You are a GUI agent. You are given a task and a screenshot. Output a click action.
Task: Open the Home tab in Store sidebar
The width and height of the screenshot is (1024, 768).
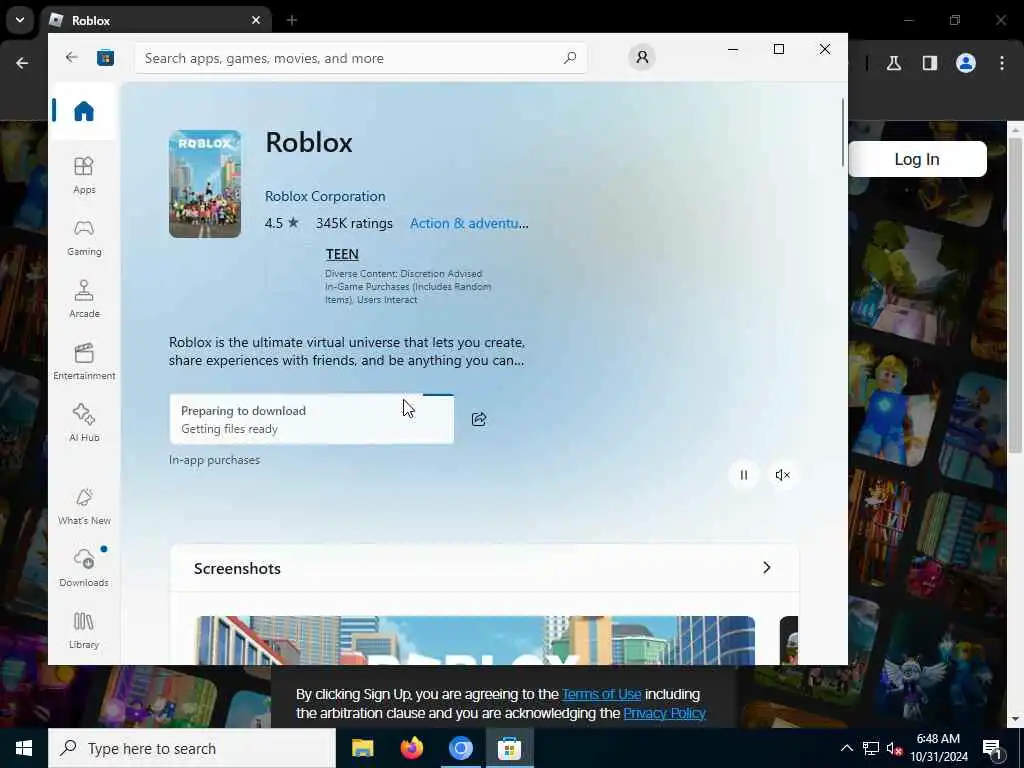pyautogui.click(x=84, y=111)
